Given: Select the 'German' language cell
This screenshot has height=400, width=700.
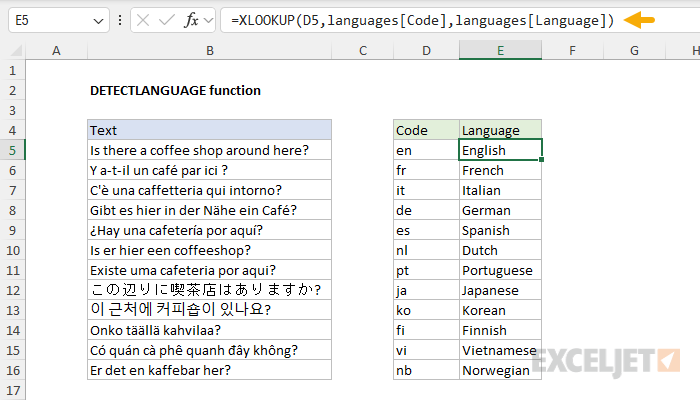Looking at the screenshot, I should point(500,210).
